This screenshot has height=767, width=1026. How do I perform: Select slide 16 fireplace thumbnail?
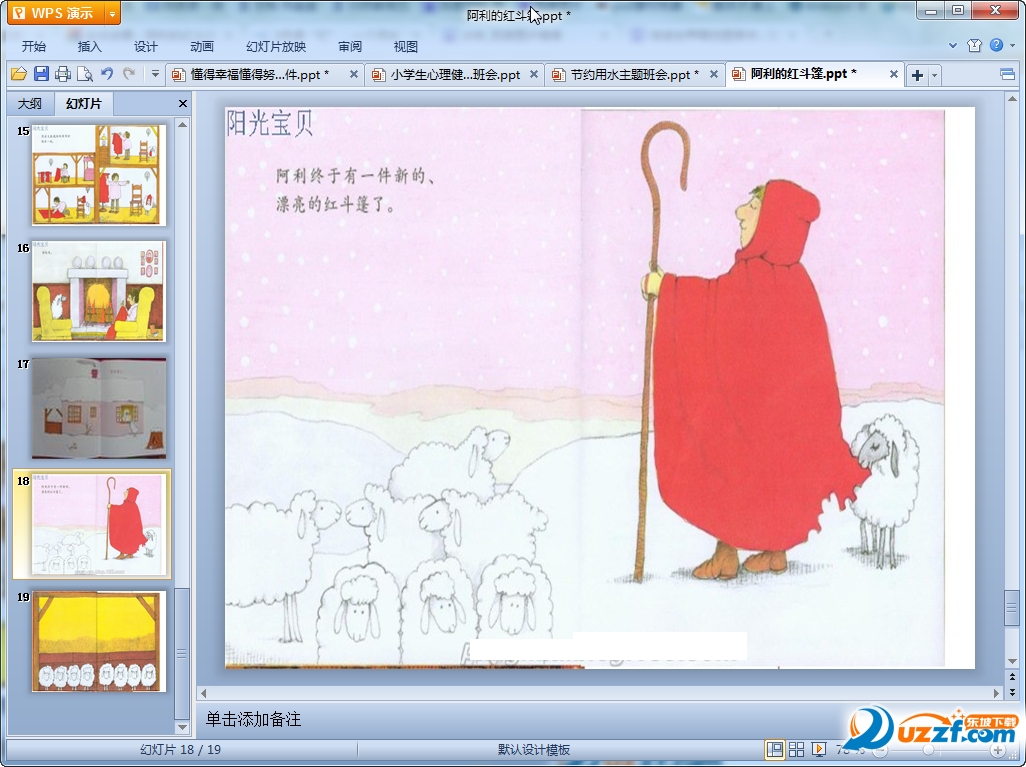coord(99,291)
